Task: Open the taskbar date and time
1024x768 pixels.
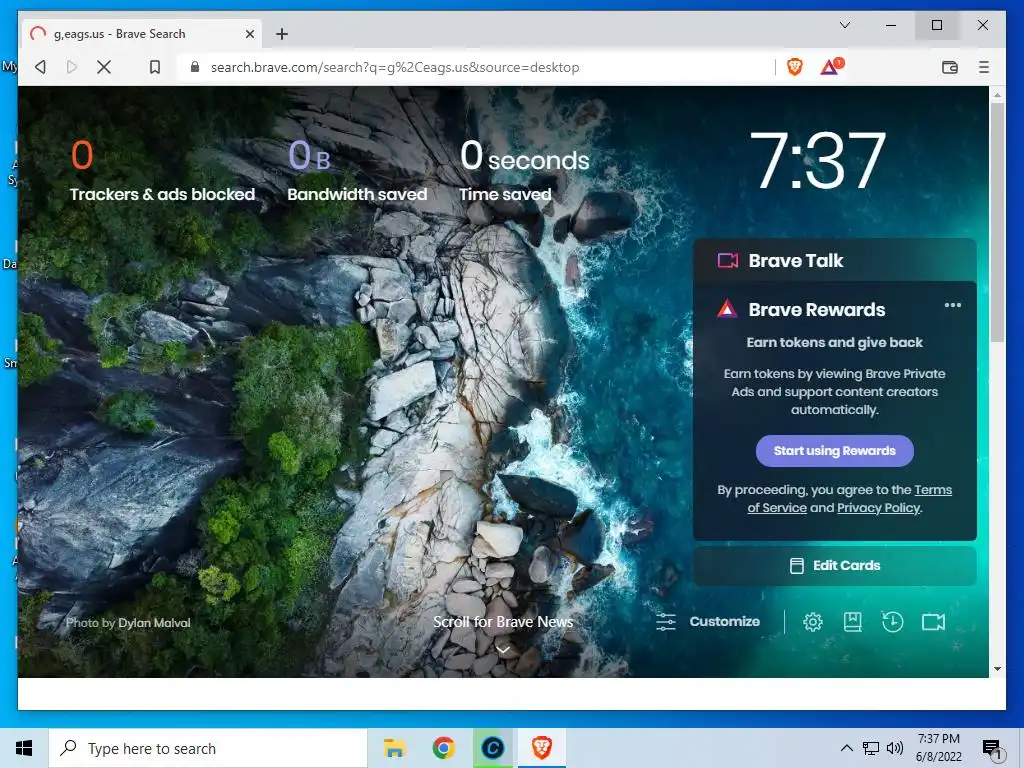Action: [938, 748]
